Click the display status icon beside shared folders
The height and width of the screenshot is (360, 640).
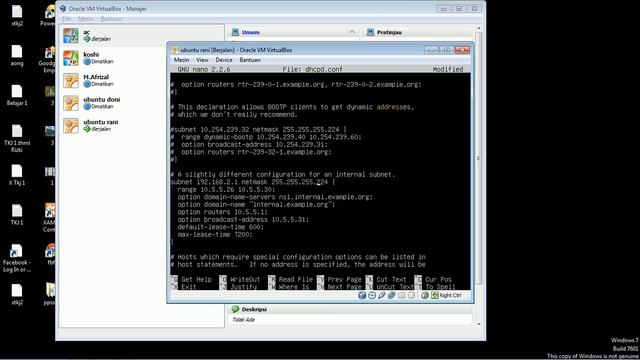pyautogui.click(x=411, y=295)
